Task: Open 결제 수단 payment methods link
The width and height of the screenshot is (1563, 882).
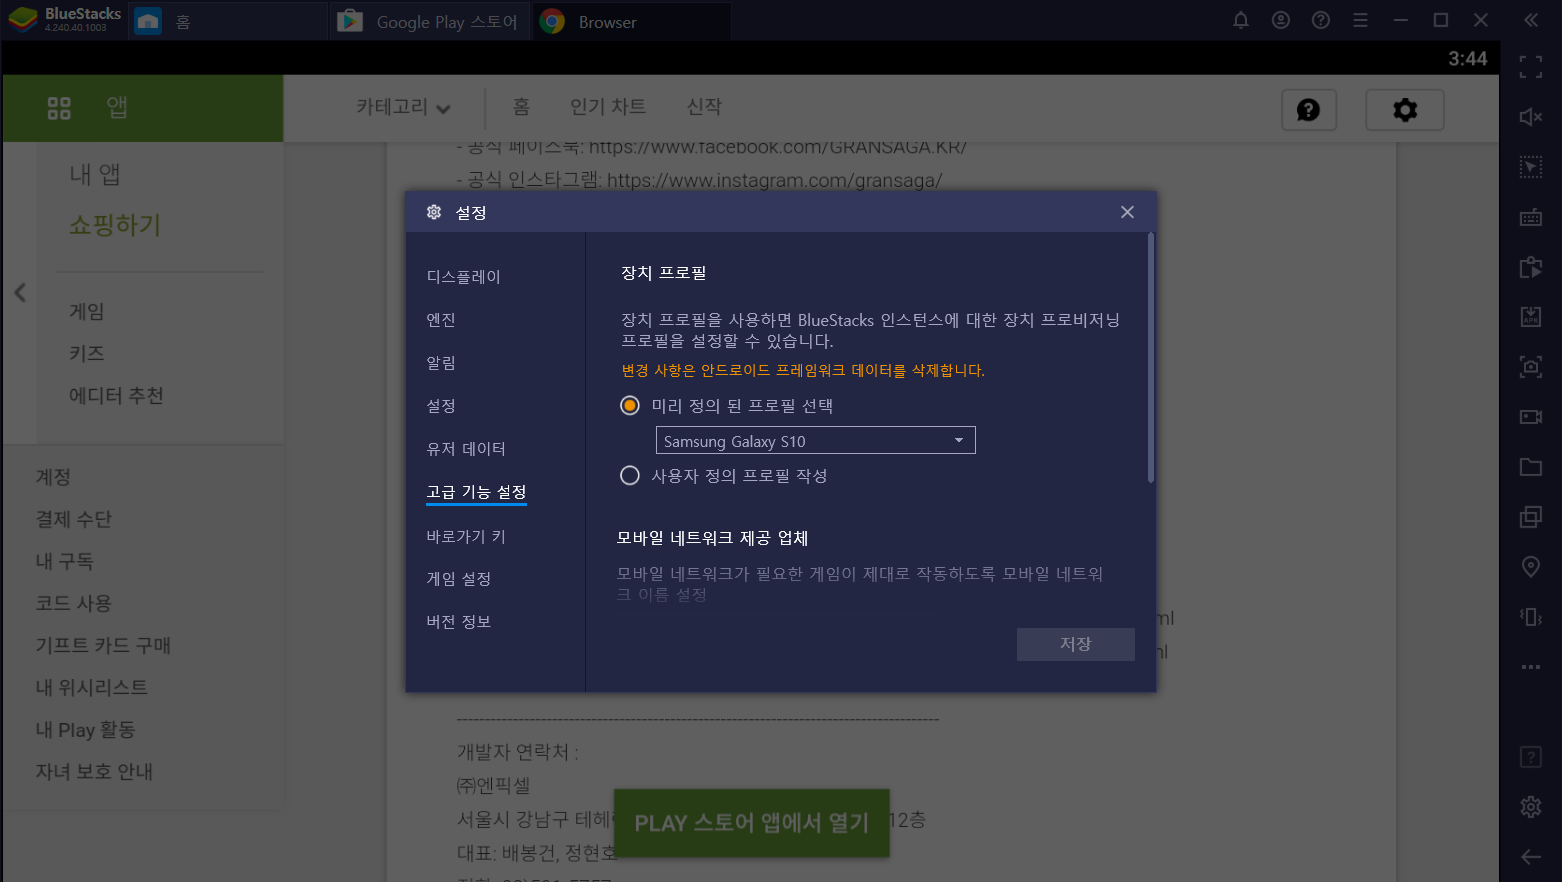Action: (x=74, y=520)
